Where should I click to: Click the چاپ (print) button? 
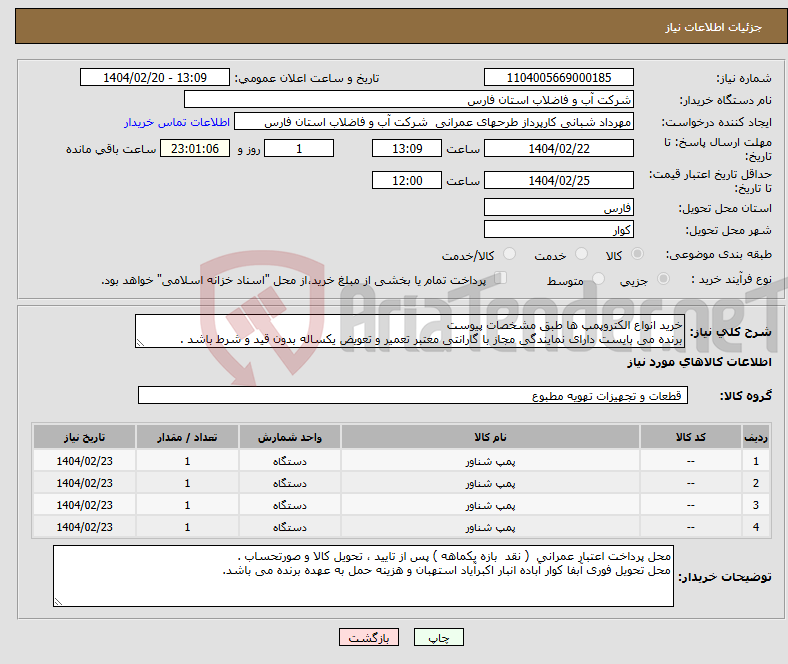click(x=438, y=637)
